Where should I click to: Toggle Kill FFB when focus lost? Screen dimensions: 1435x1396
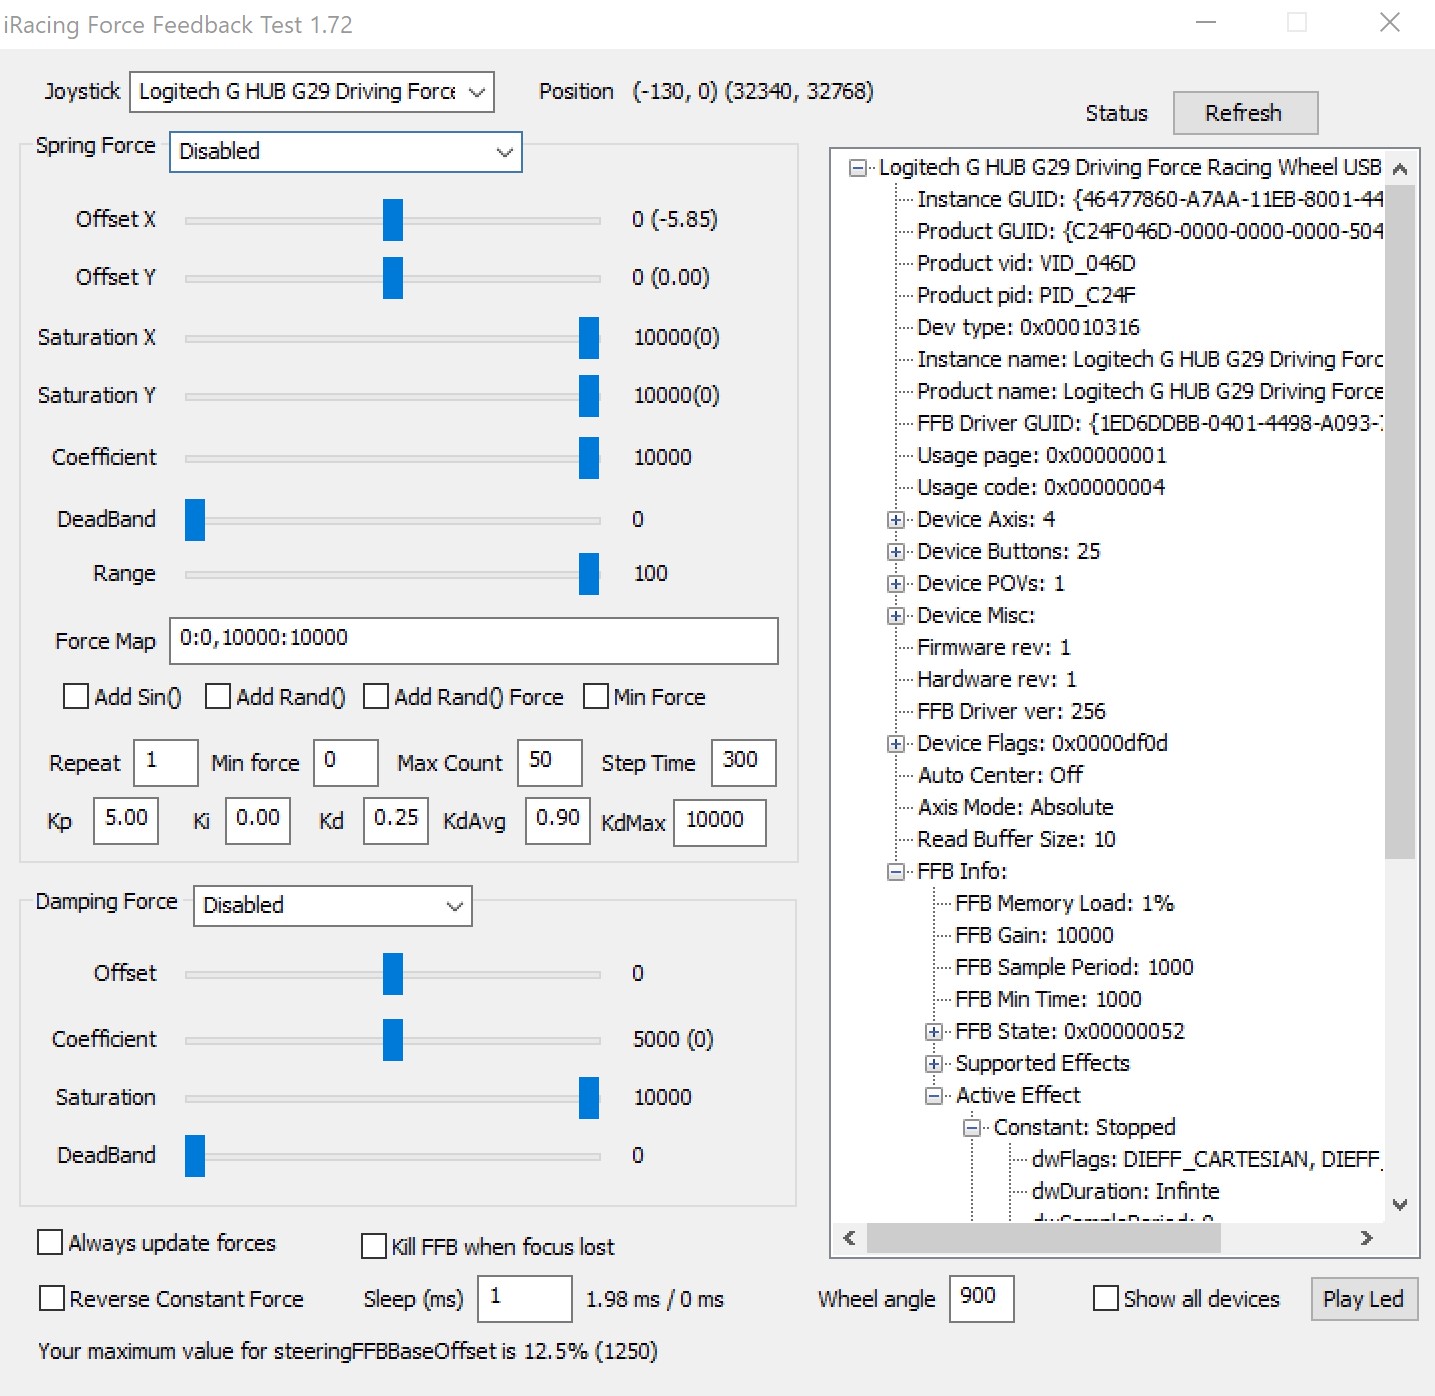pos(374,1246)
